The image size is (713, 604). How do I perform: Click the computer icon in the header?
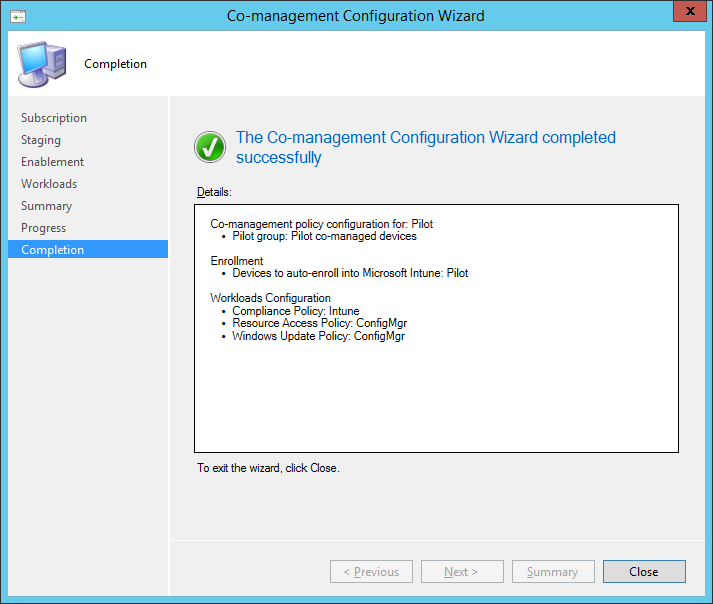coord(42,64)
